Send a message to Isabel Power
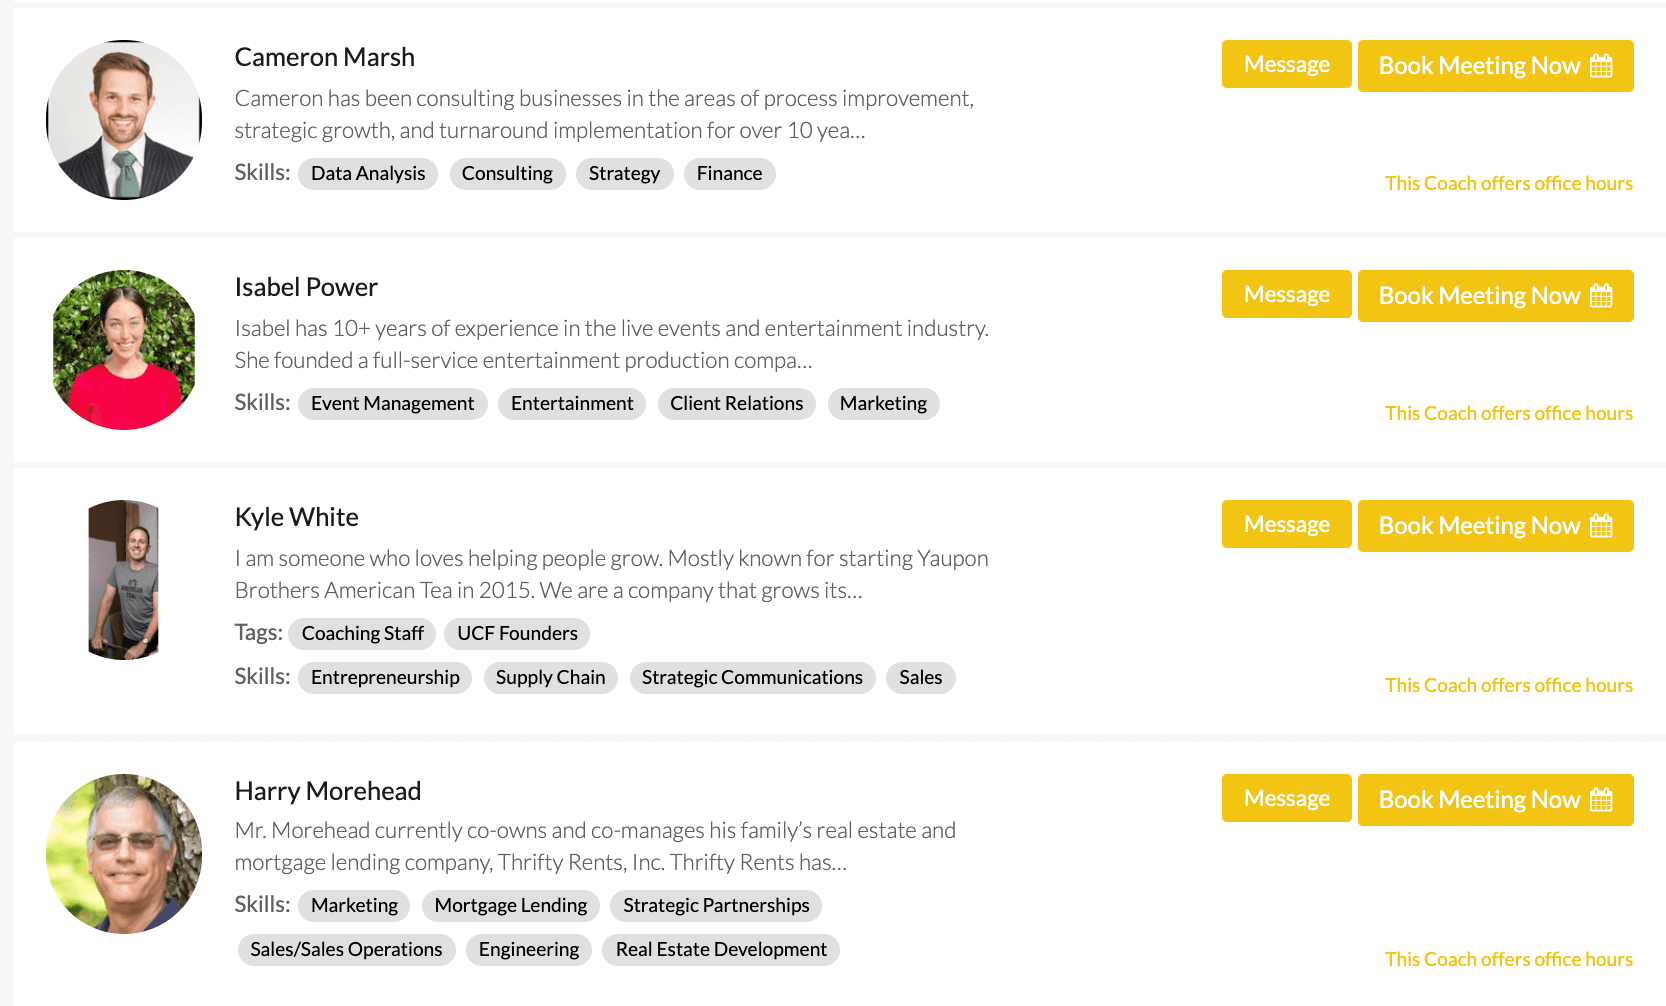The width and height of the screenshot is (1666, 1006). tap(1287, 294)
